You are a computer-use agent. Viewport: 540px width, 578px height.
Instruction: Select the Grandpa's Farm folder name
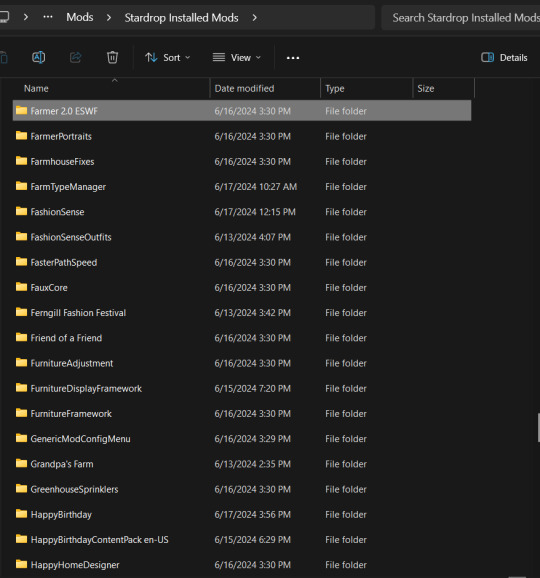coord(62,464)
